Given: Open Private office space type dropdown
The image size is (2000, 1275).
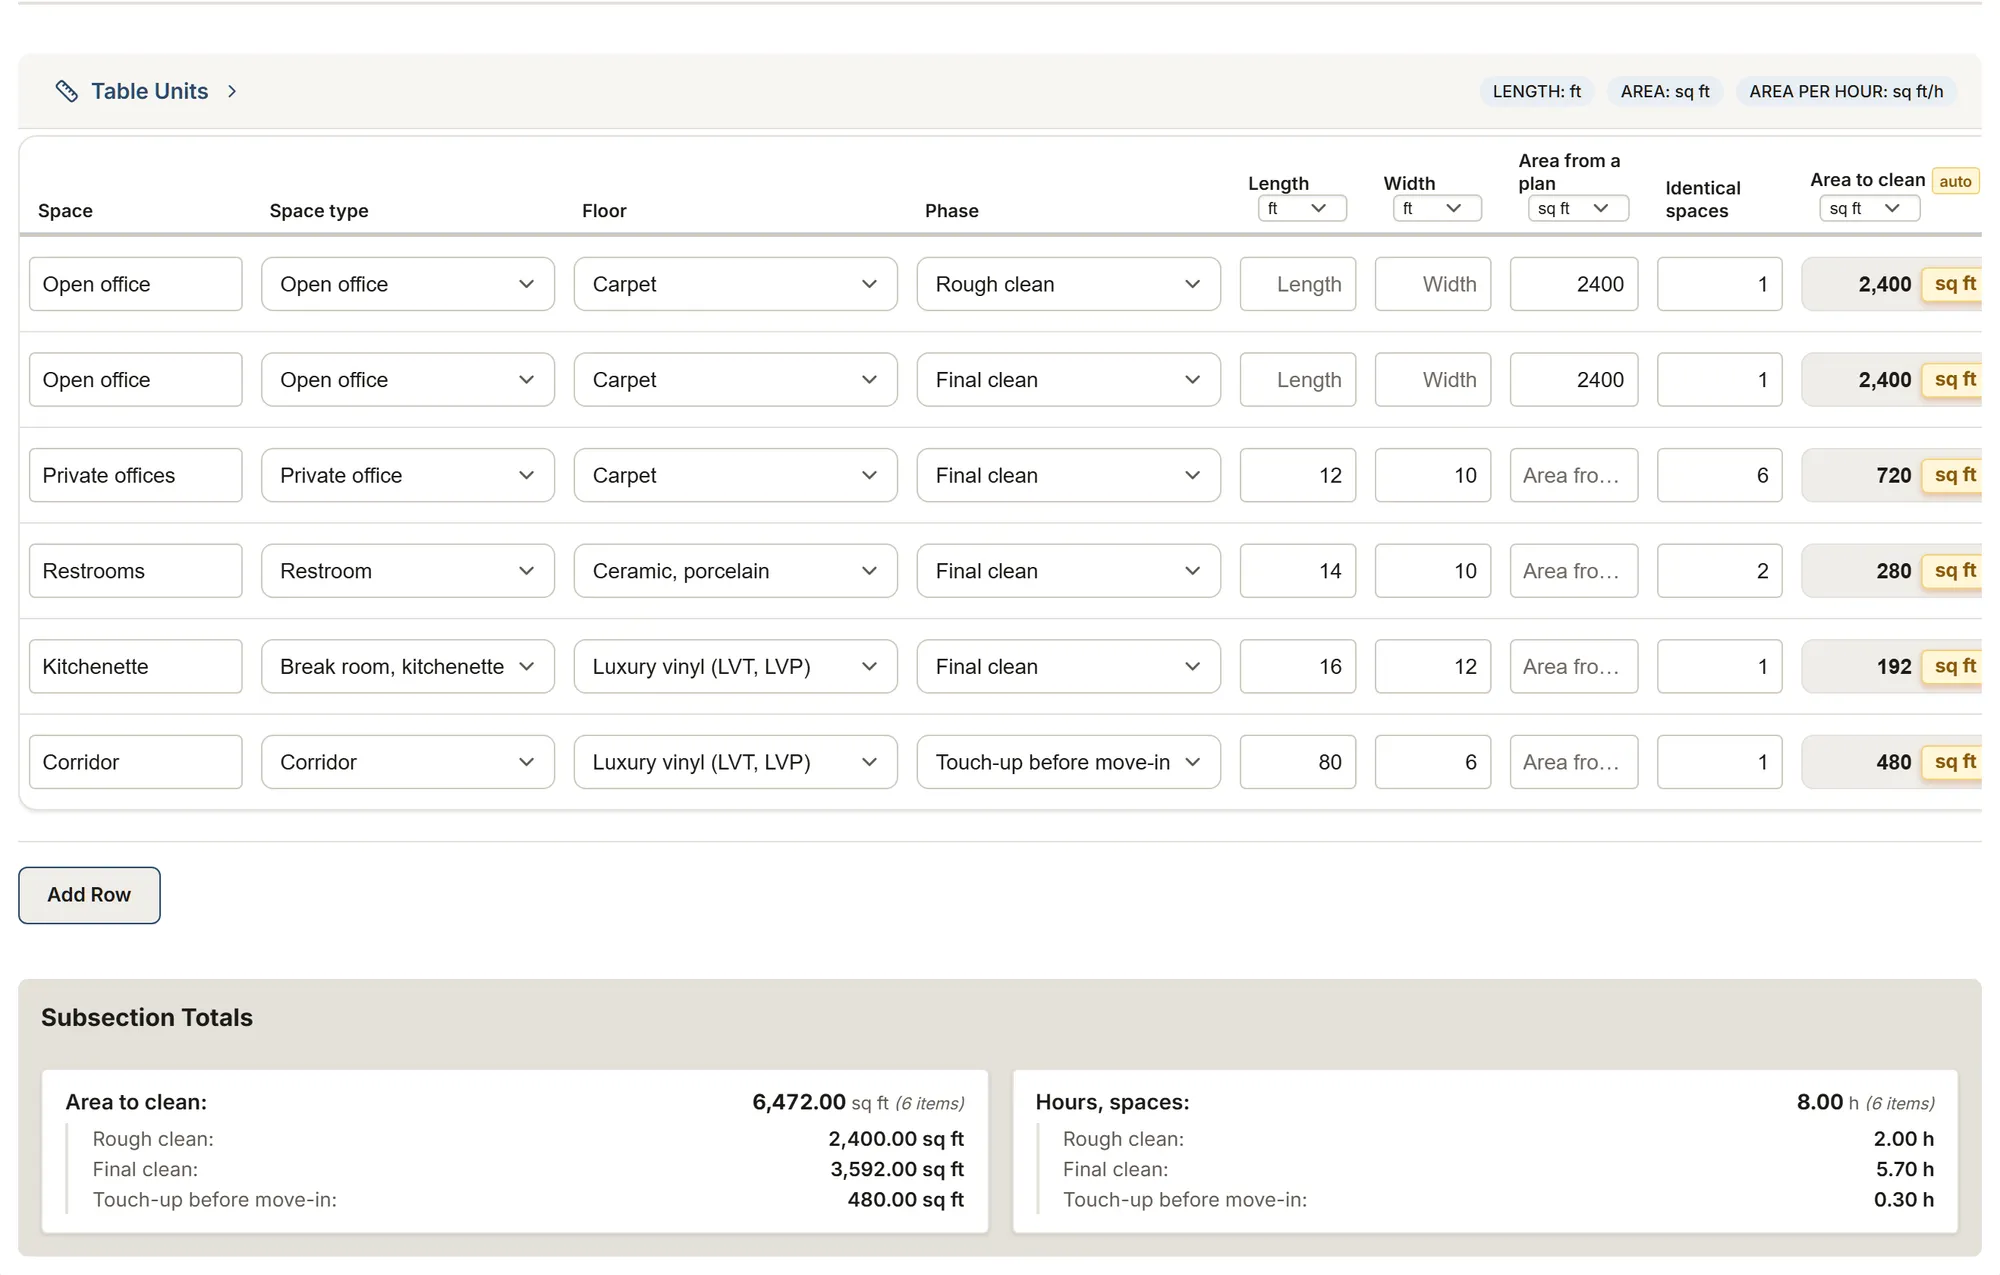Looking at the screenshot, I should coord(408,475).
